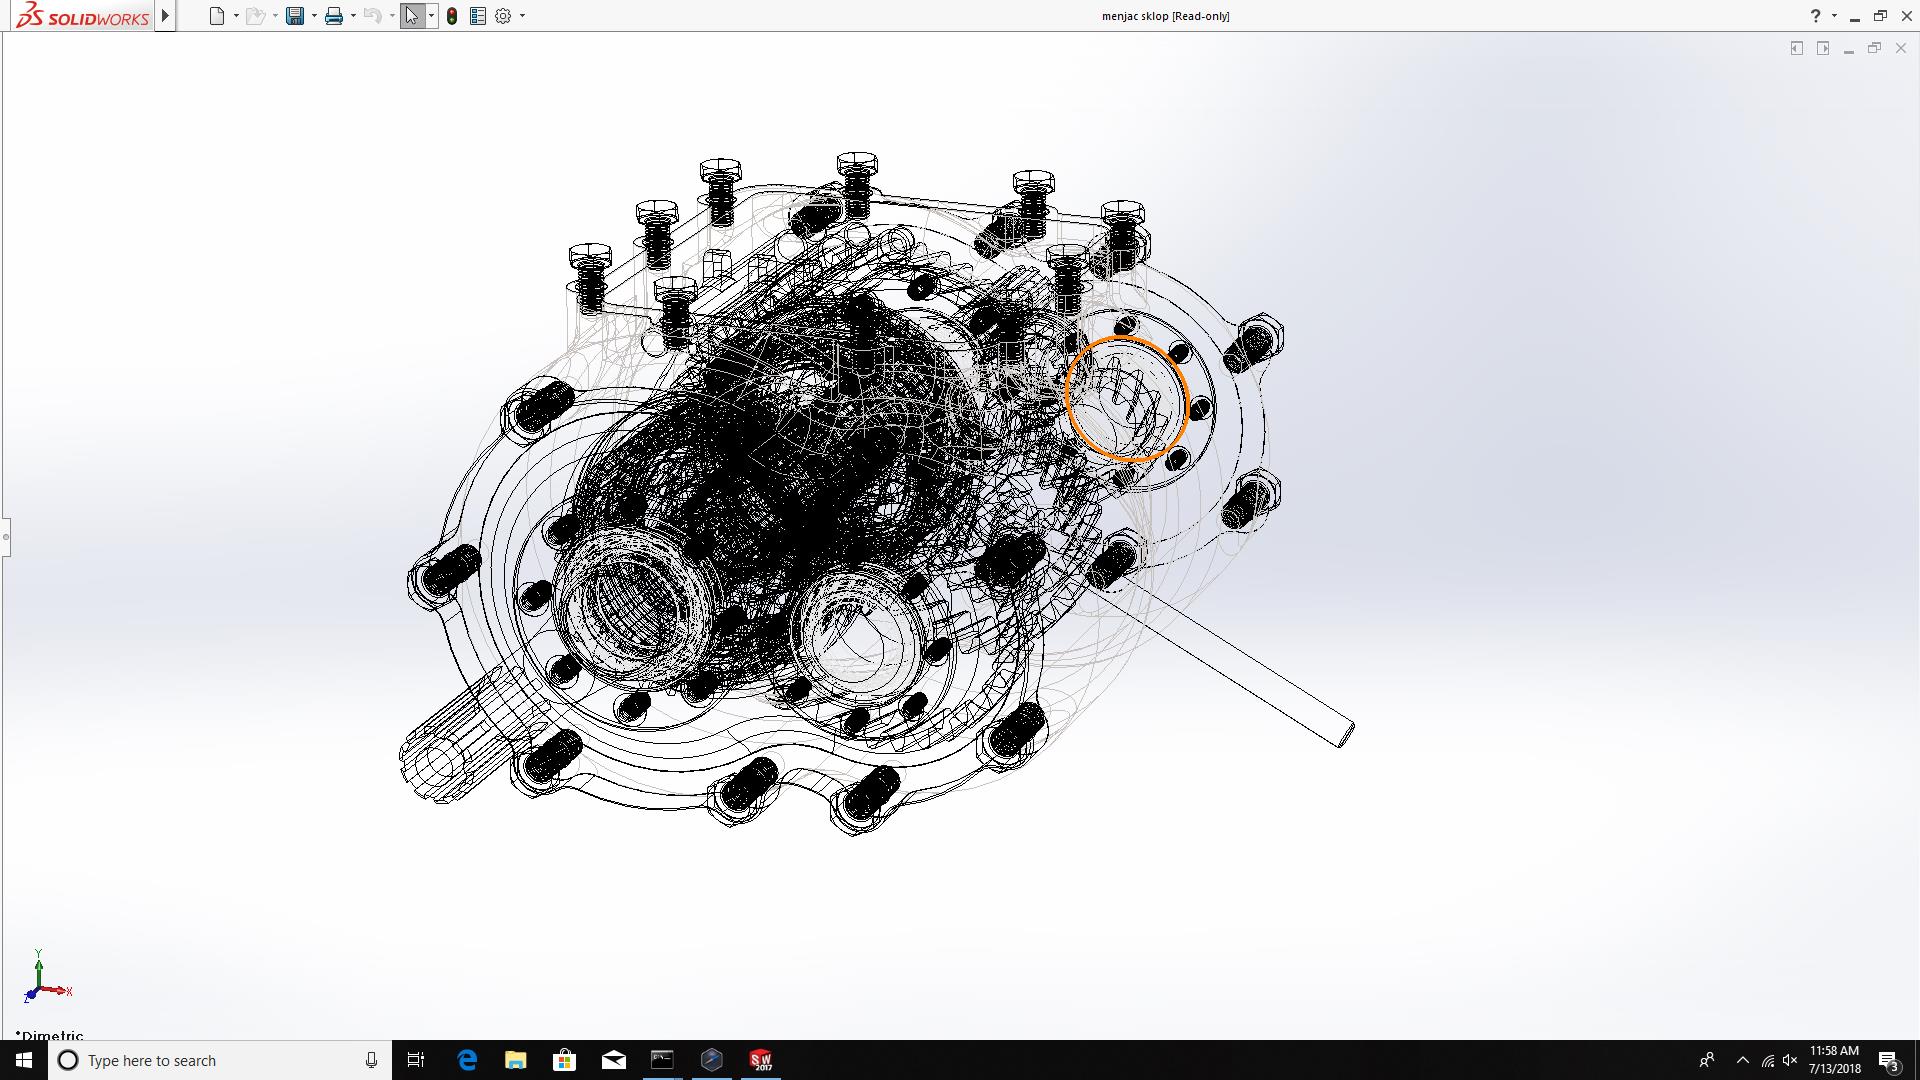This screenshot has height=1080, width=1920.
Task: Open File Properties list icon
Action: (478, 16)
